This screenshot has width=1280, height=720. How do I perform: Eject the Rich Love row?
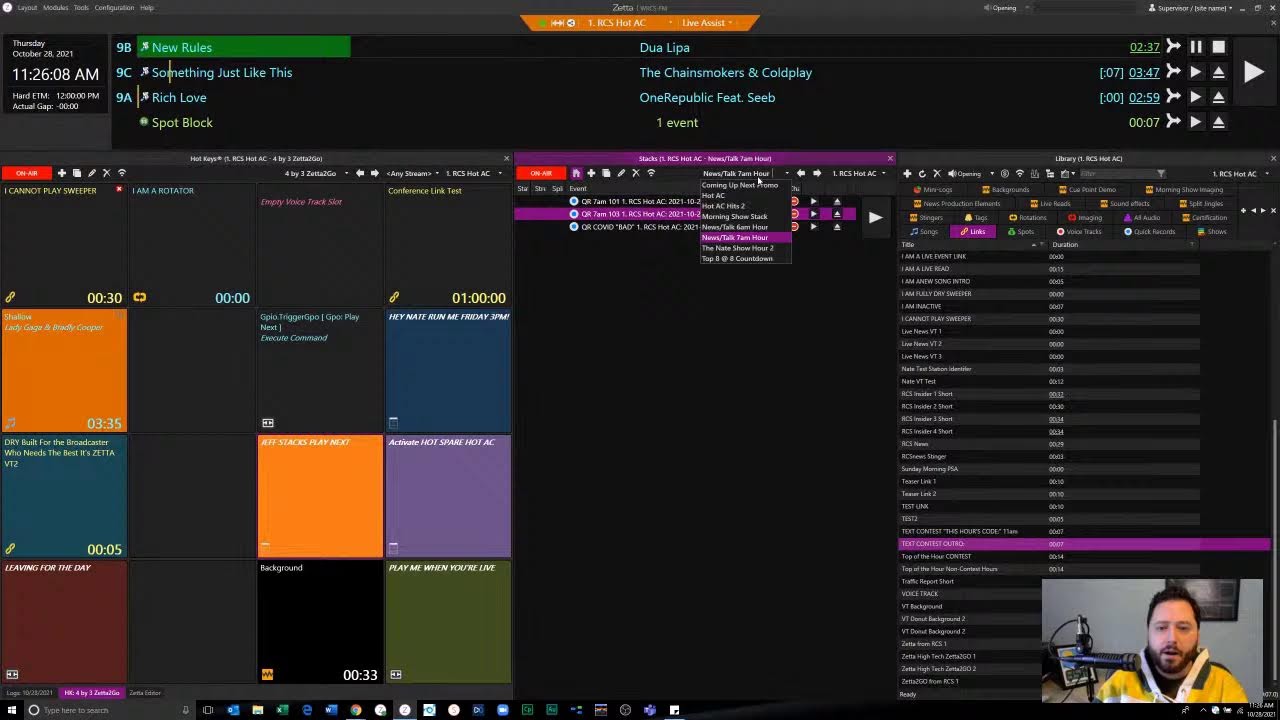coord(1219,97)
